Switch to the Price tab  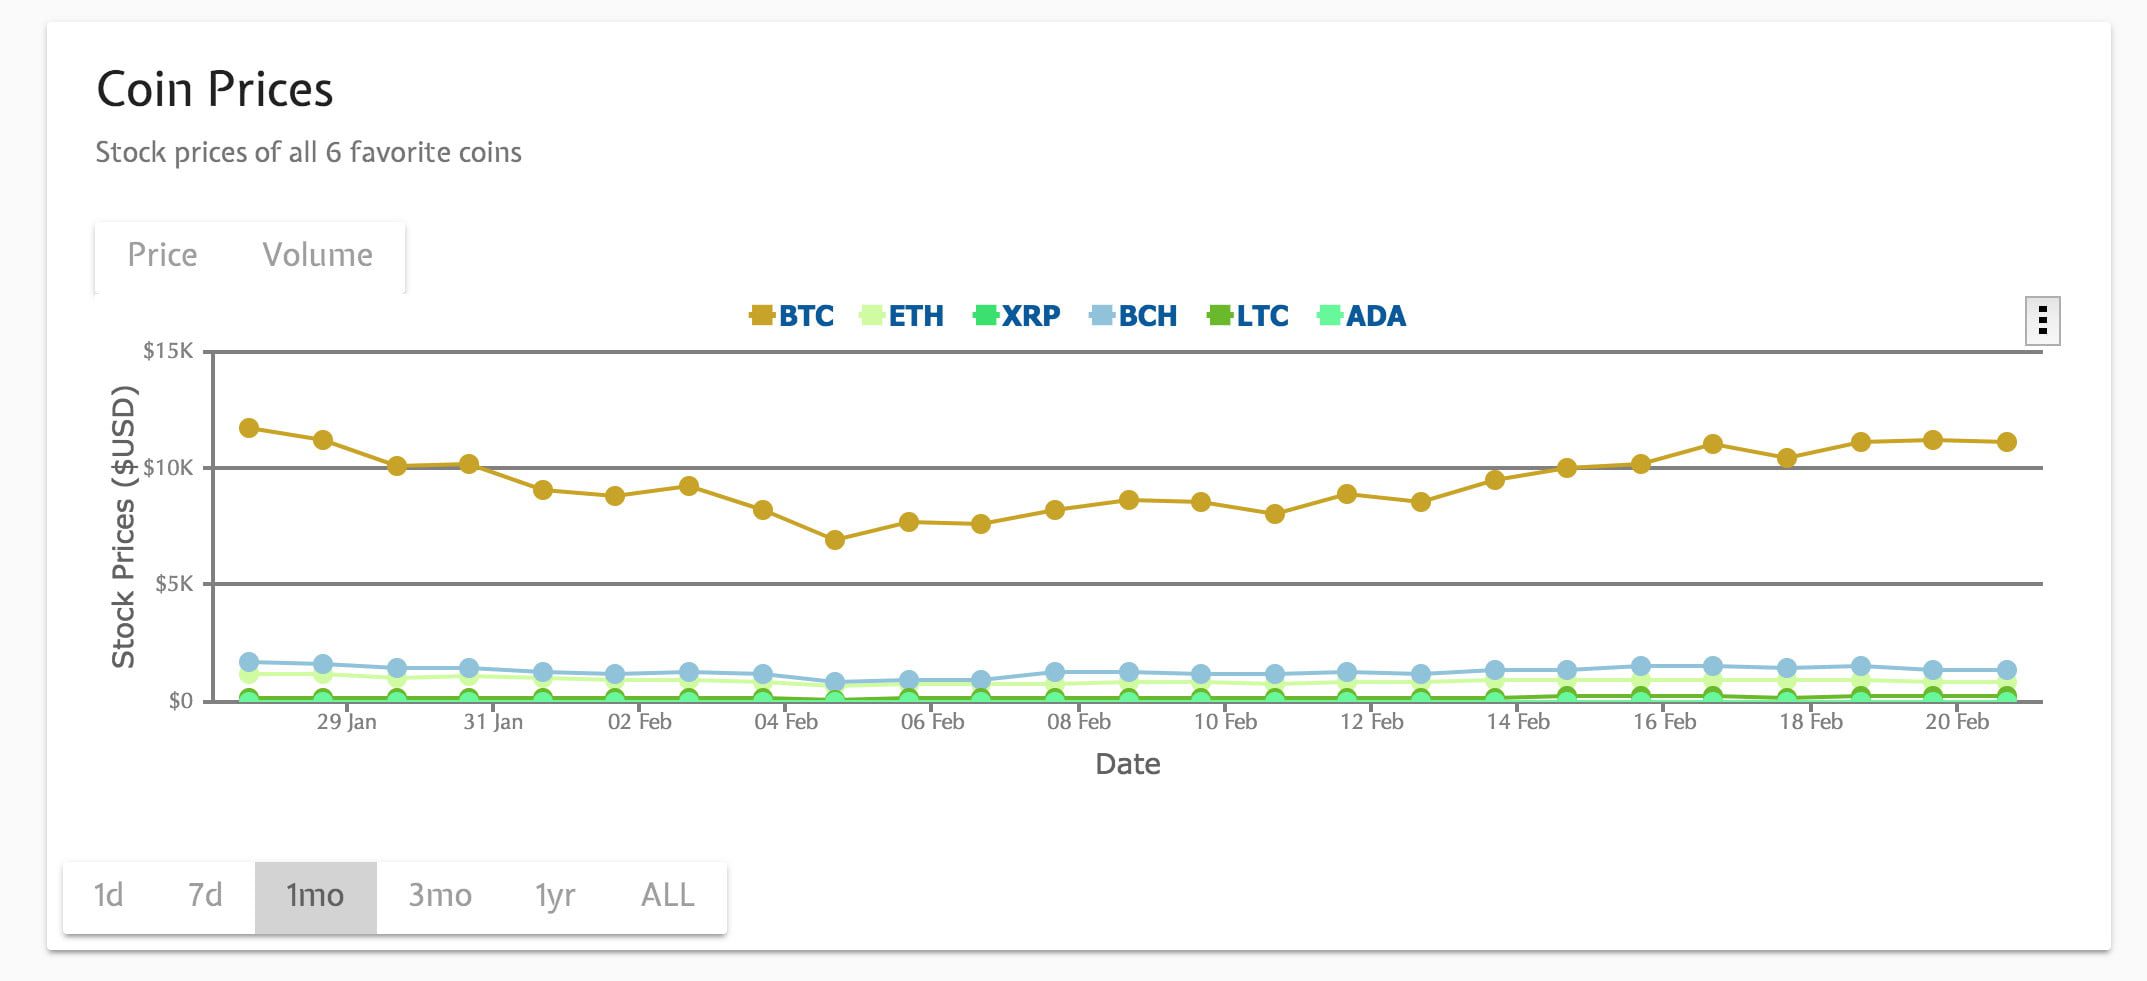(x=162, y=255)
